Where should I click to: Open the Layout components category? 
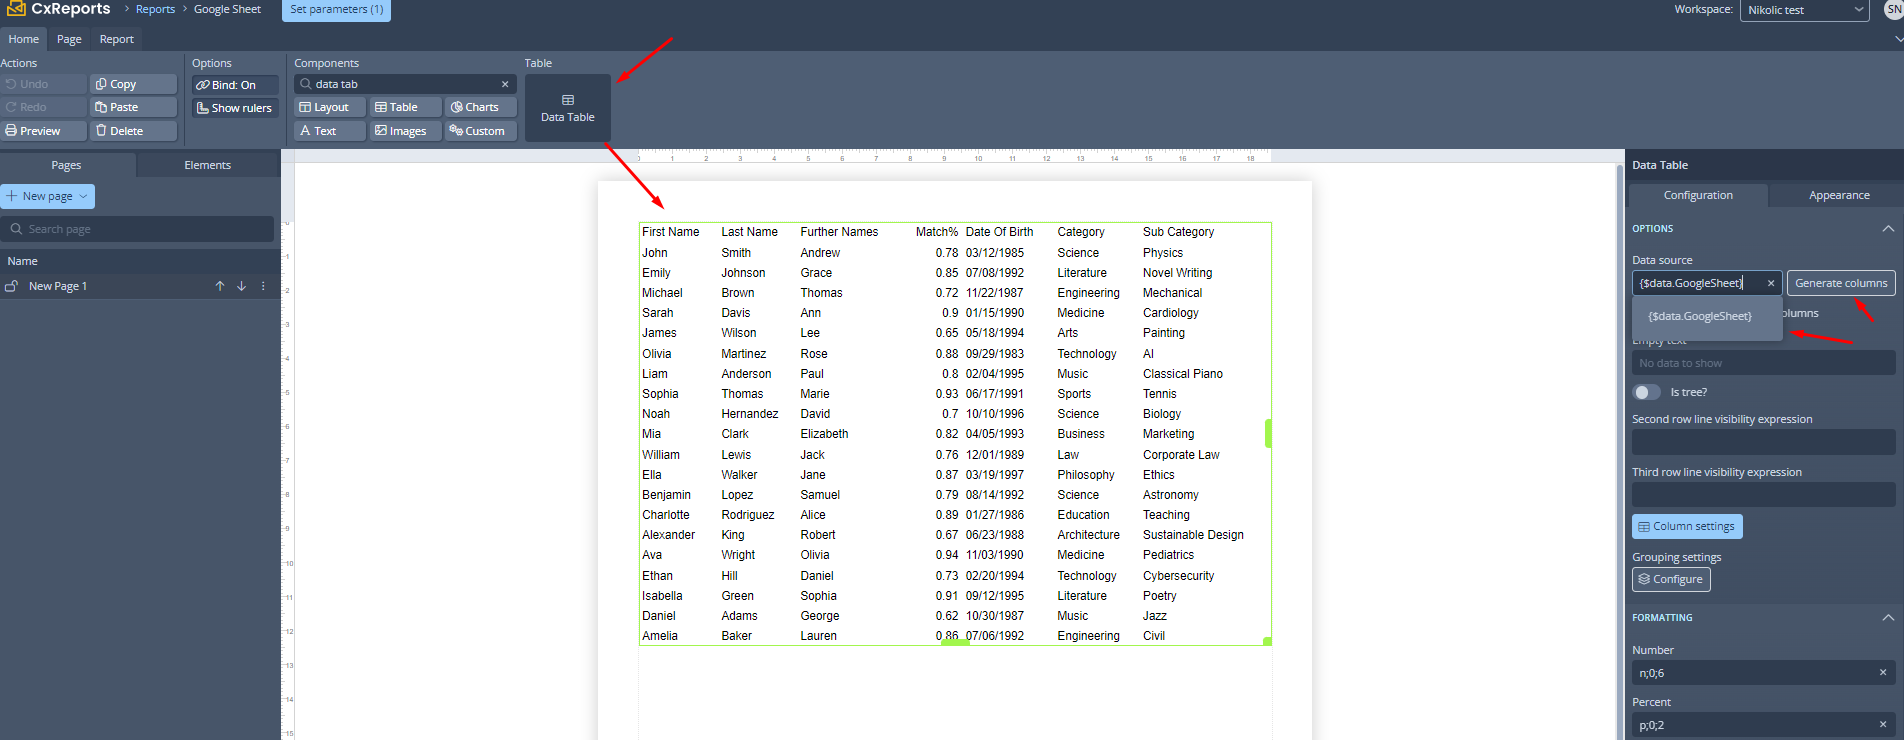point(330,107)
